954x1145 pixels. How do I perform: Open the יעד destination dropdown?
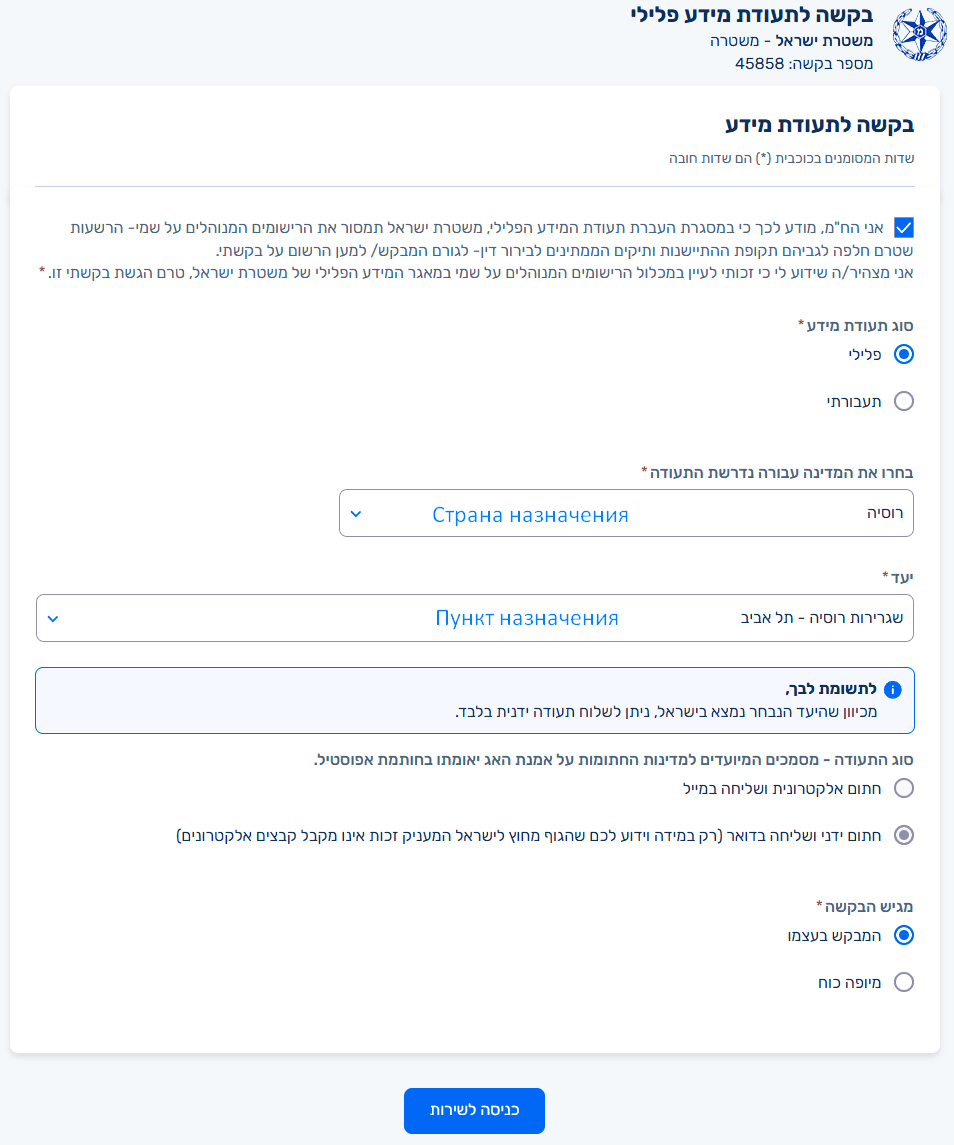tap(475, 618)
